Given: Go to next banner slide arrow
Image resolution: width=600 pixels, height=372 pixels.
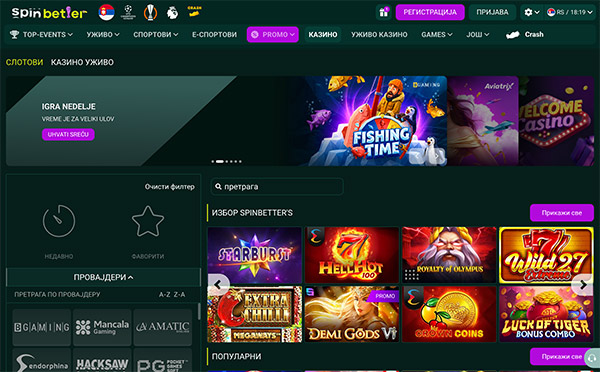Looking at the screenshot, I should pos(437,156).
